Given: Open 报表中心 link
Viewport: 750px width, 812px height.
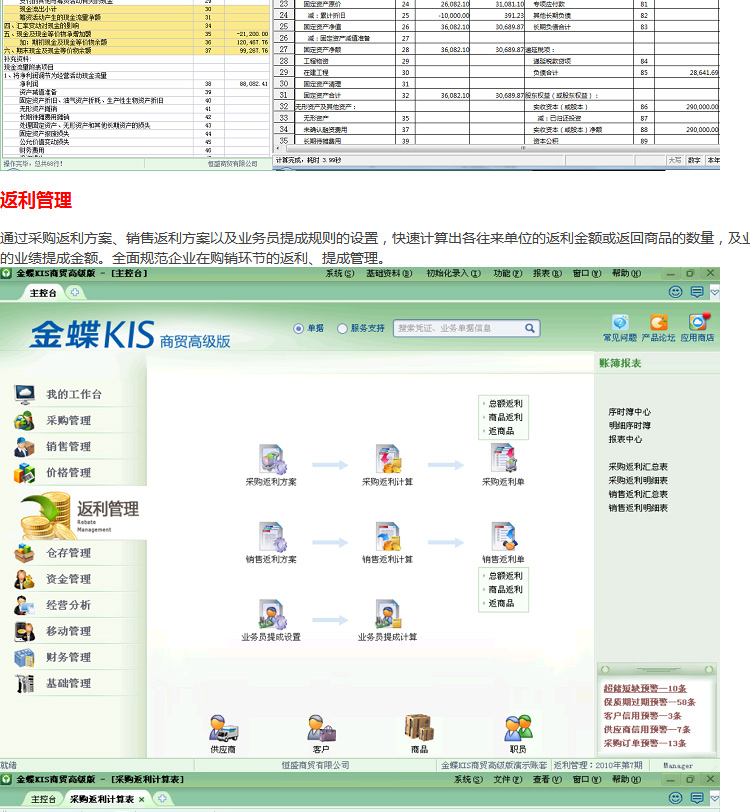Looking at the screenshot, I should 625,439.
